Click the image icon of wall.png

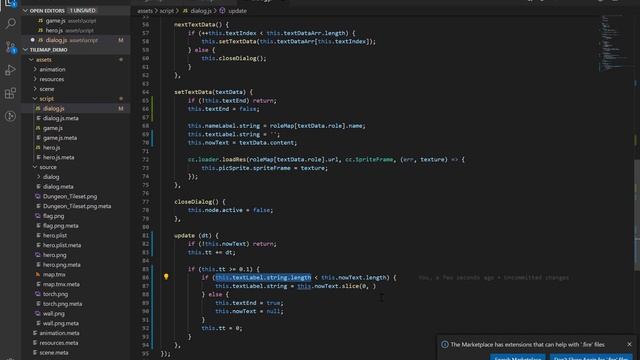[38, 314]
